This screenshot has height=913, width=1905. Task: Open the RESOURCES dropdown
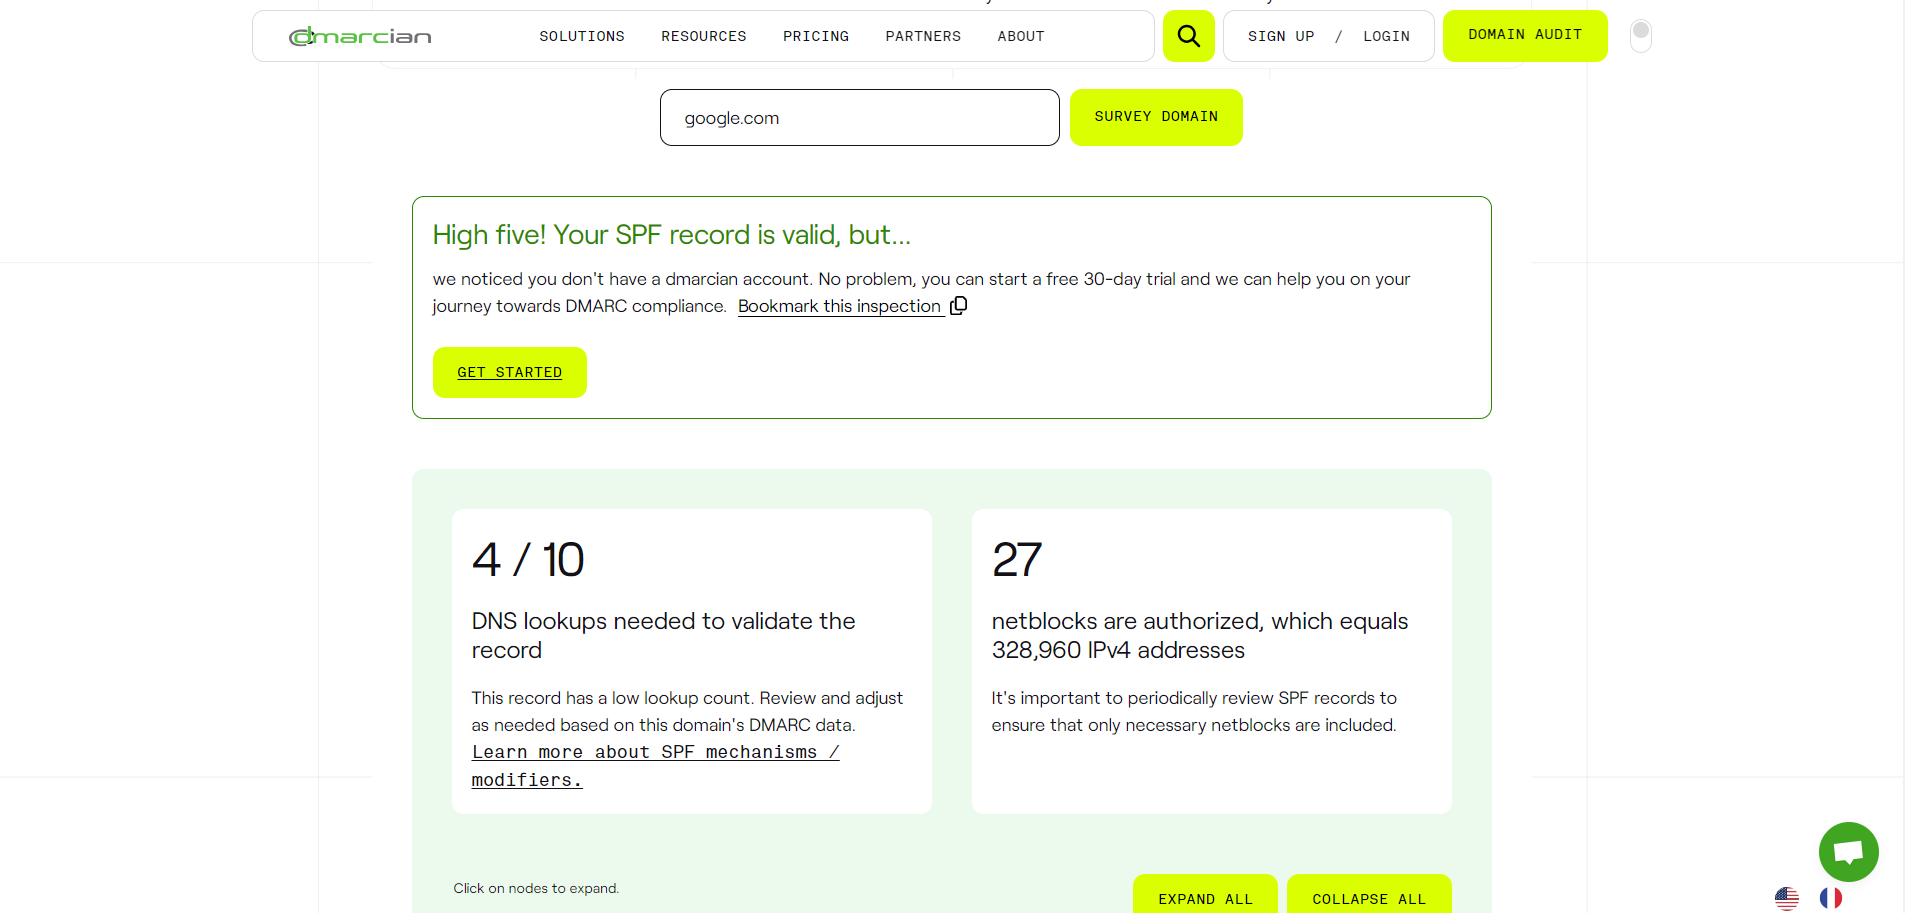click(x=703, y=36)
